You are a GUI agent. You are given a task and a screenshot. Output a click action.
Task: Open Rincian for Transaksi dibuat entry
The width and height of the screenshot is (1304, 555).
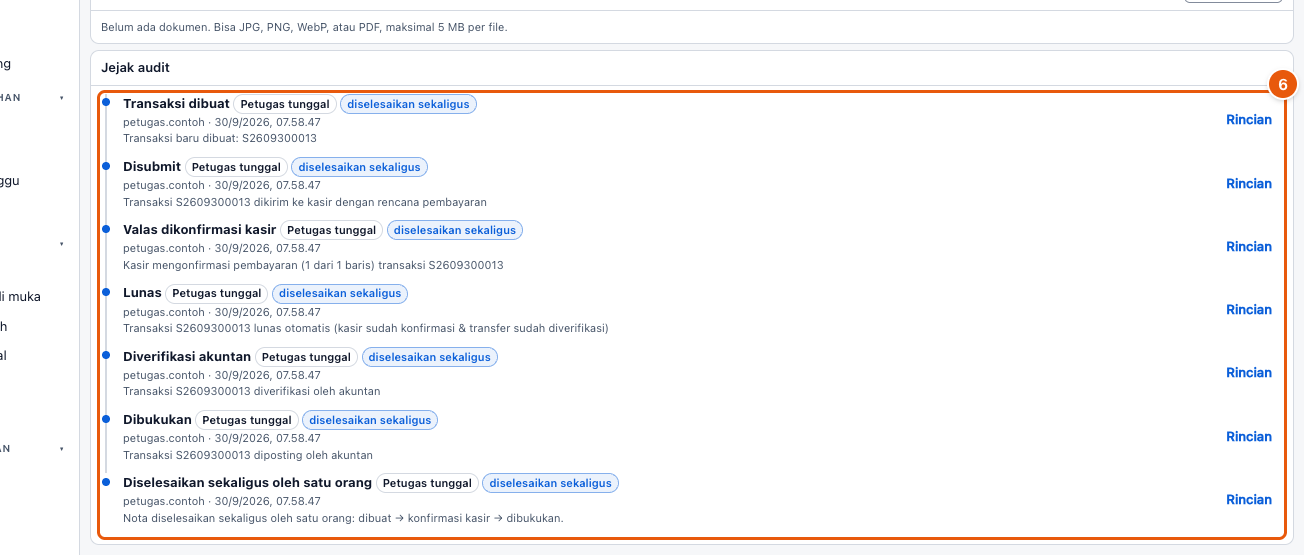tap(1249, 120)
